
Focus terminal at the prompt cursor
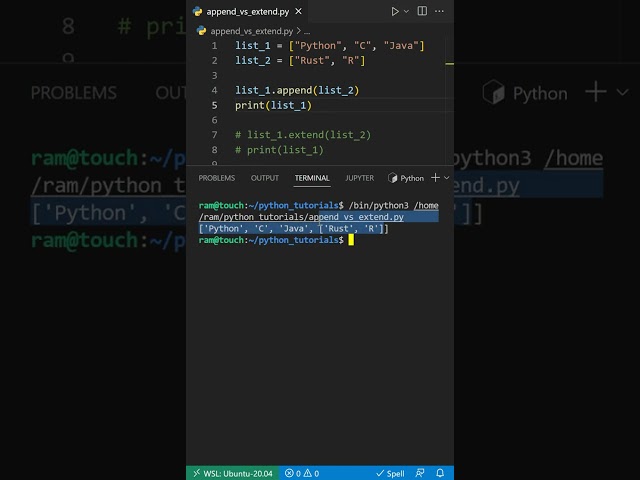tap(351, 240)
